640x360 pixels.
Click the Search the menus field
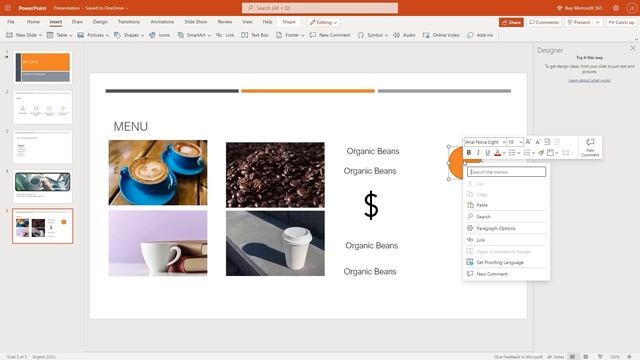pos(506,172)
